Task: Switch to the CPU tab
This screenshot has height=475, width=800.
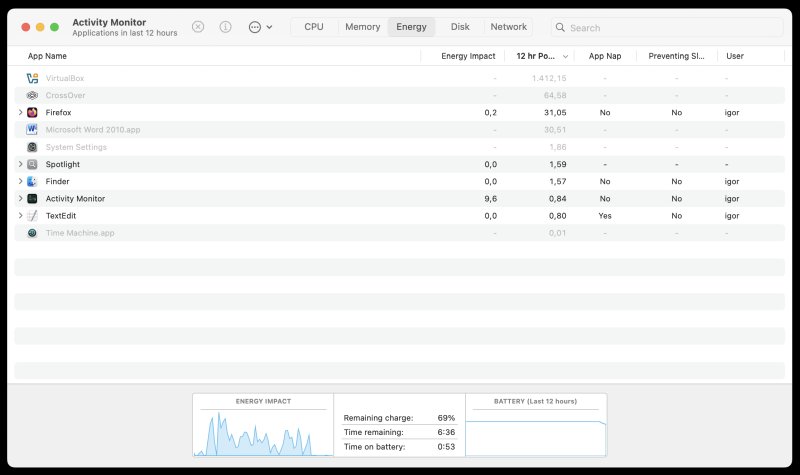Action: pos(314,27)
